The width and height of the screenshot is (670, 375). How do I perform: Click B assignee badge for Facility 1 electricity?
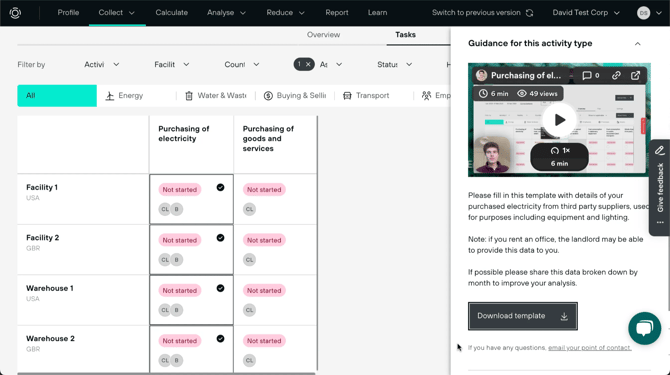coord(176,209)
